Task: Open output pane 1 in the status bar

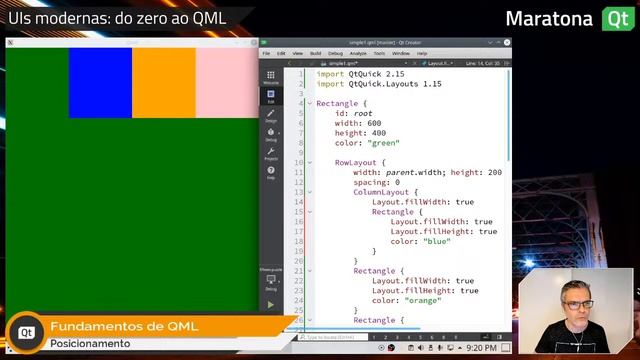Action: point(374,338)
